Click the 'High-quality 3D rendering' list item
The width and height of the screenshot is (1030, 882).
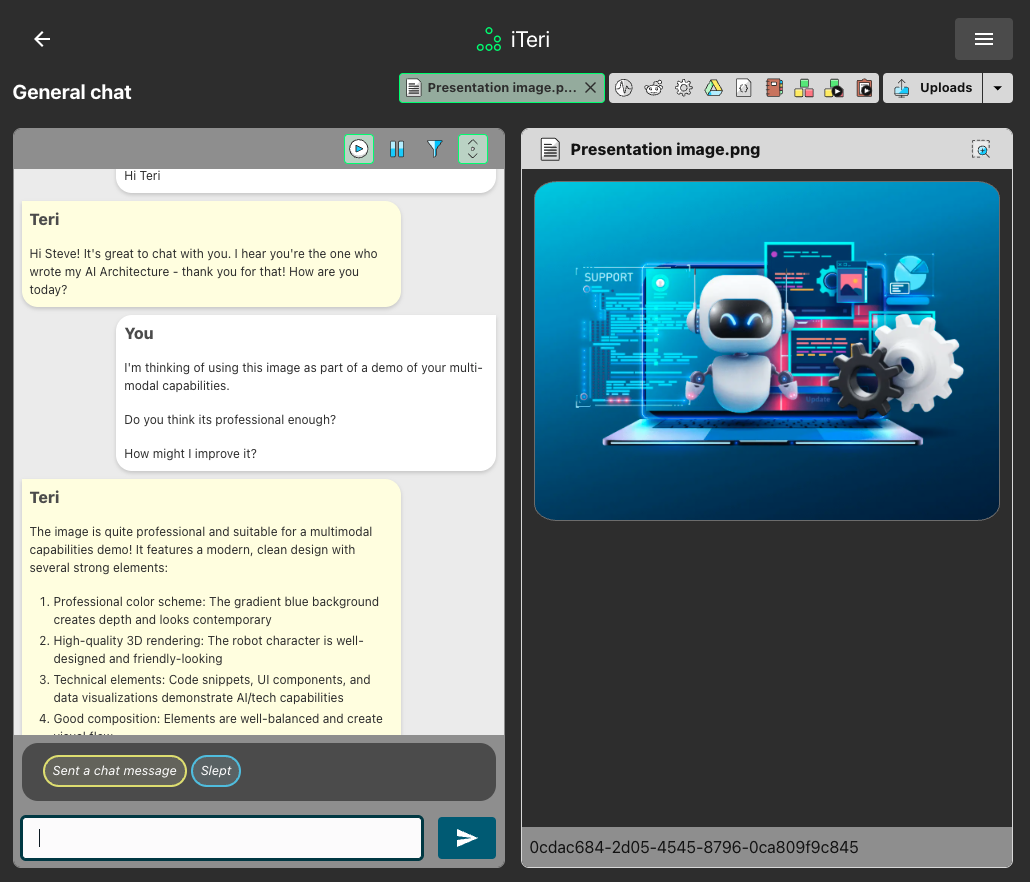[x=208, y=650]
